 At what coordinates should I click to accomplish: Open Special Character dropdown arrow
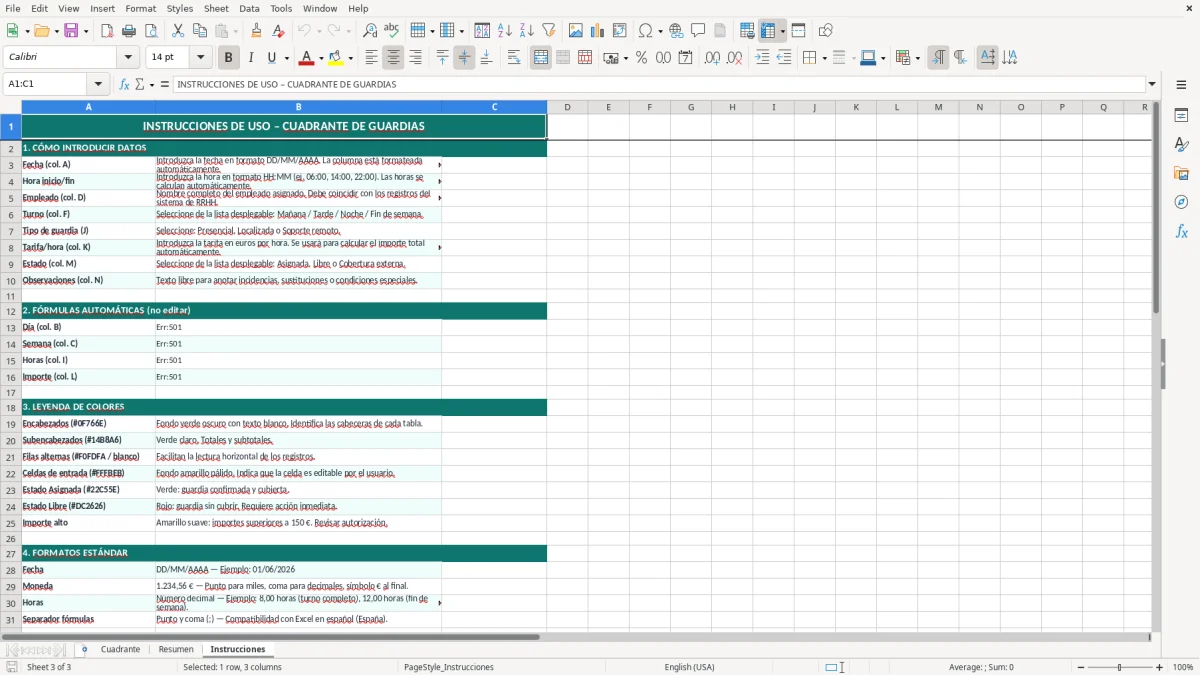coord(660,31)
